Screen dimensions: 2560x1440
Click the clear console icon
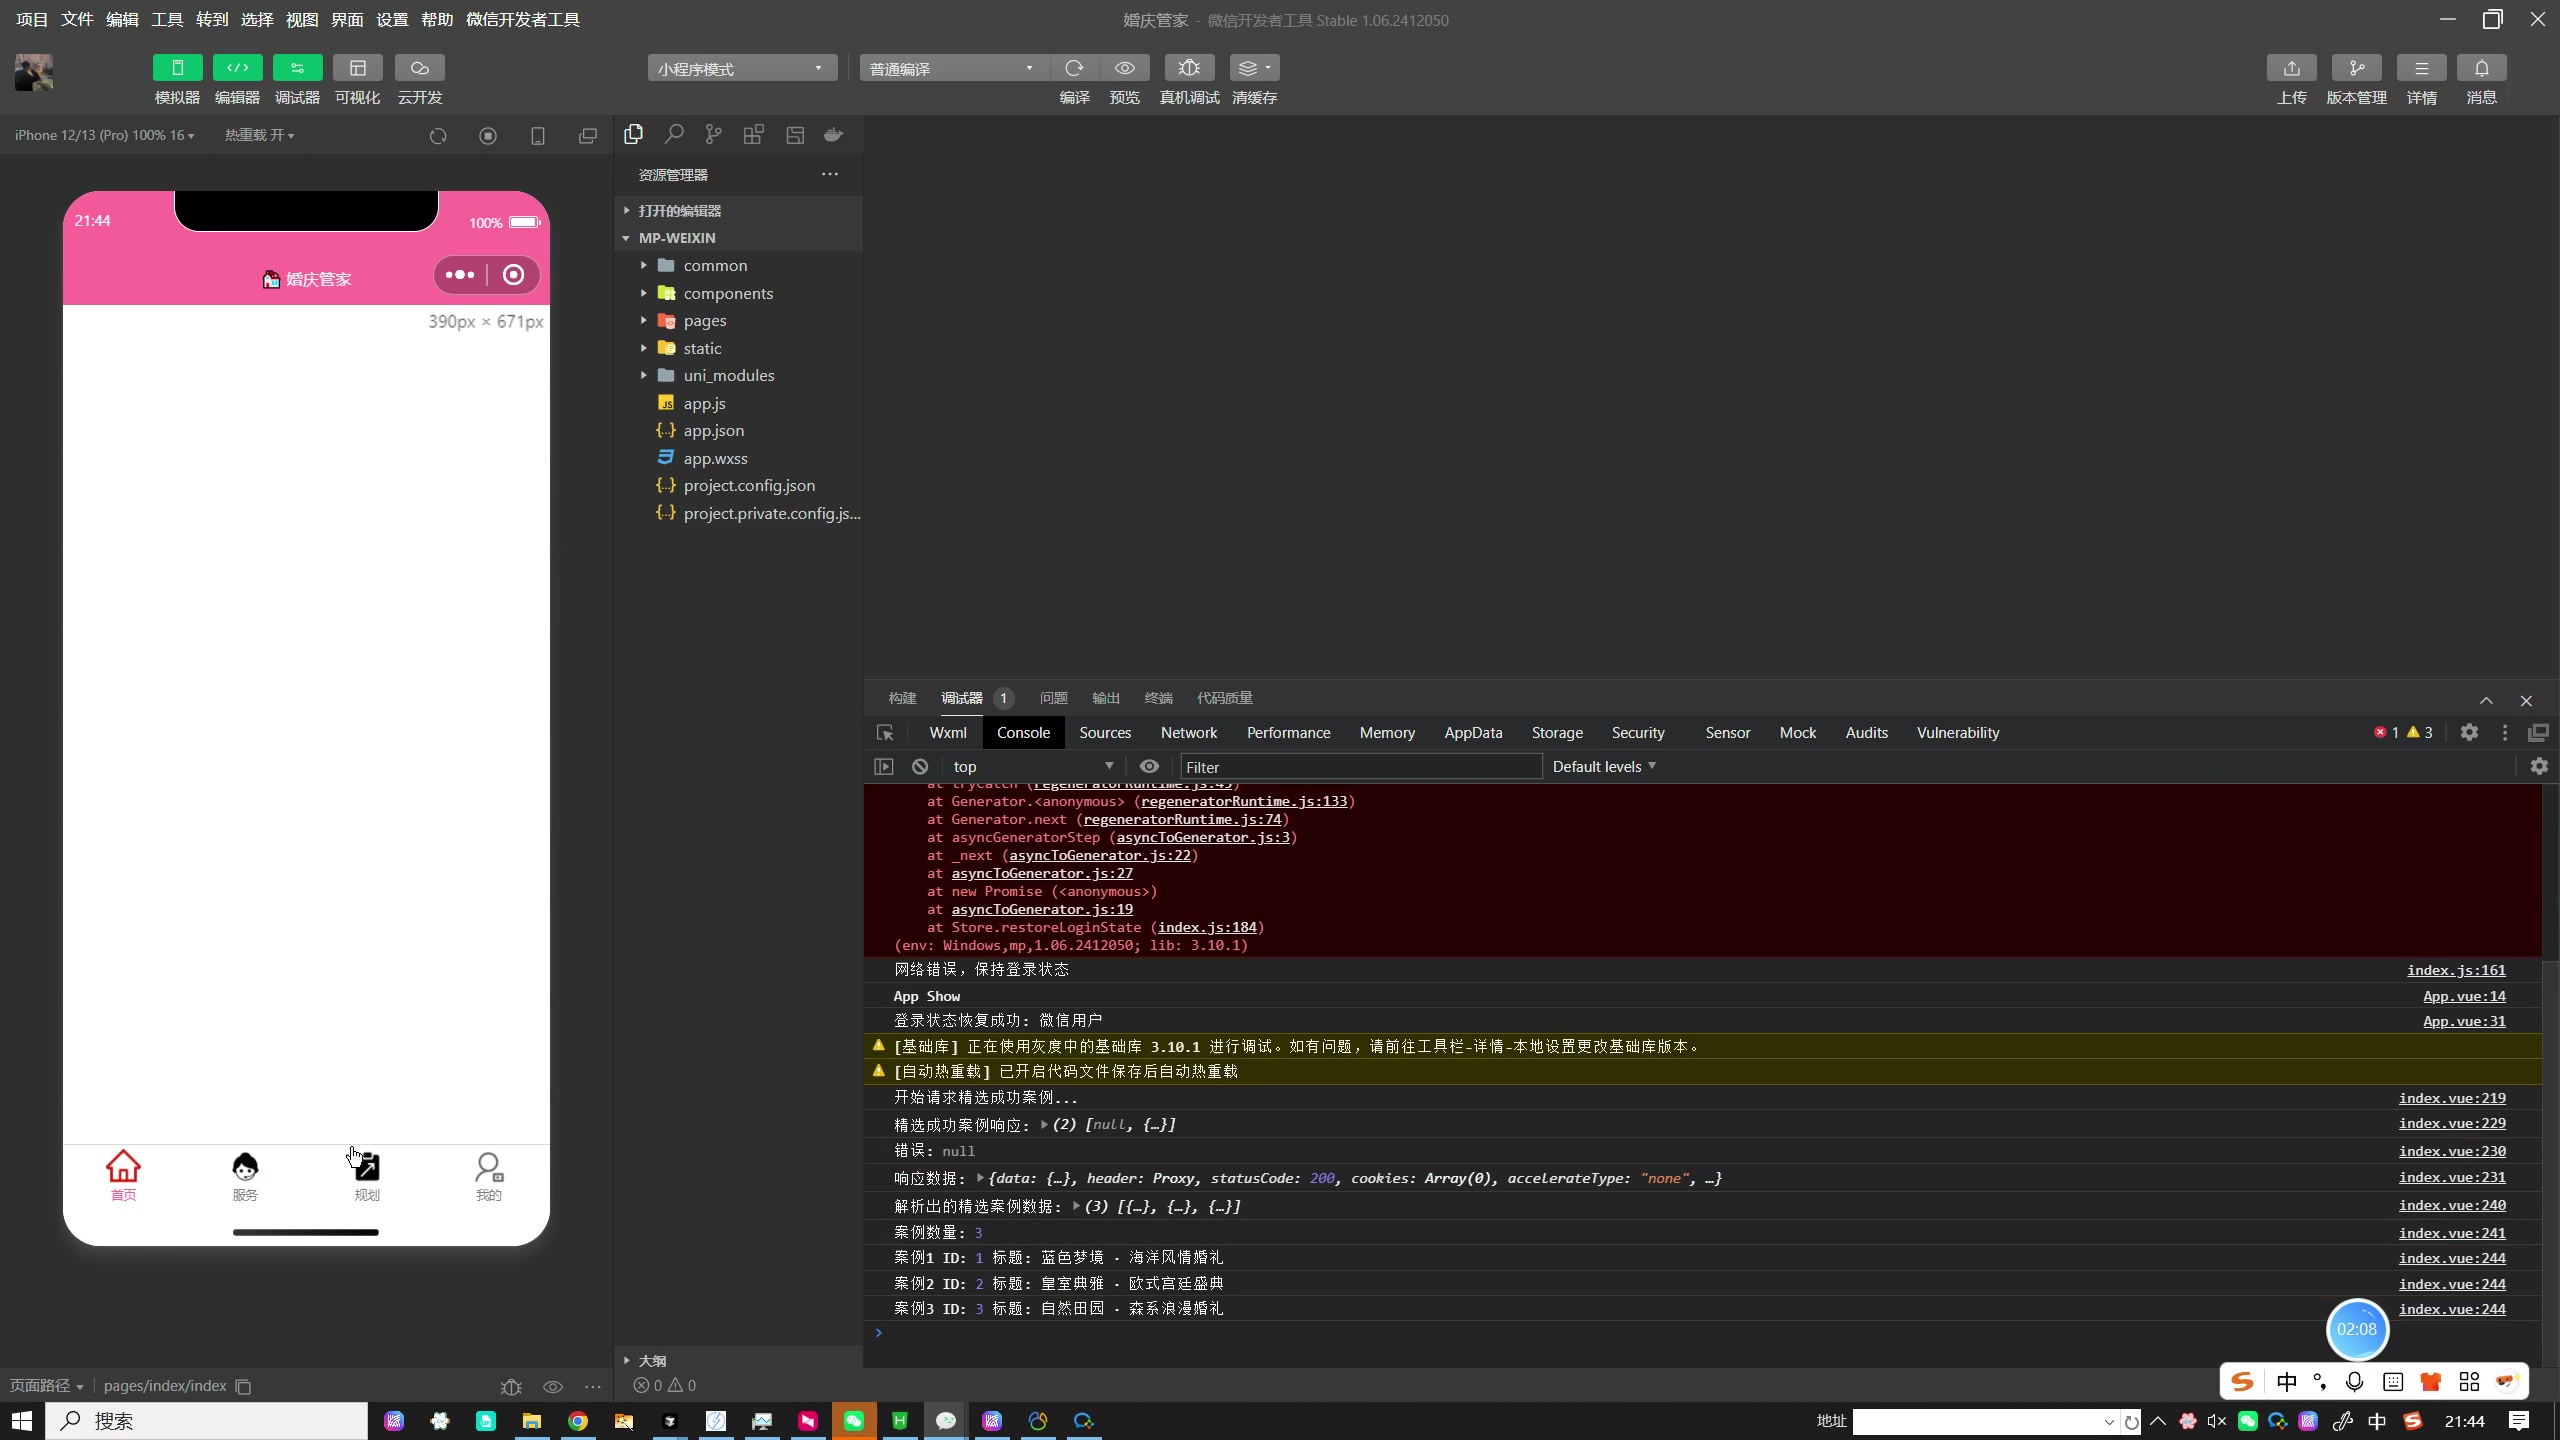(920, 766)
